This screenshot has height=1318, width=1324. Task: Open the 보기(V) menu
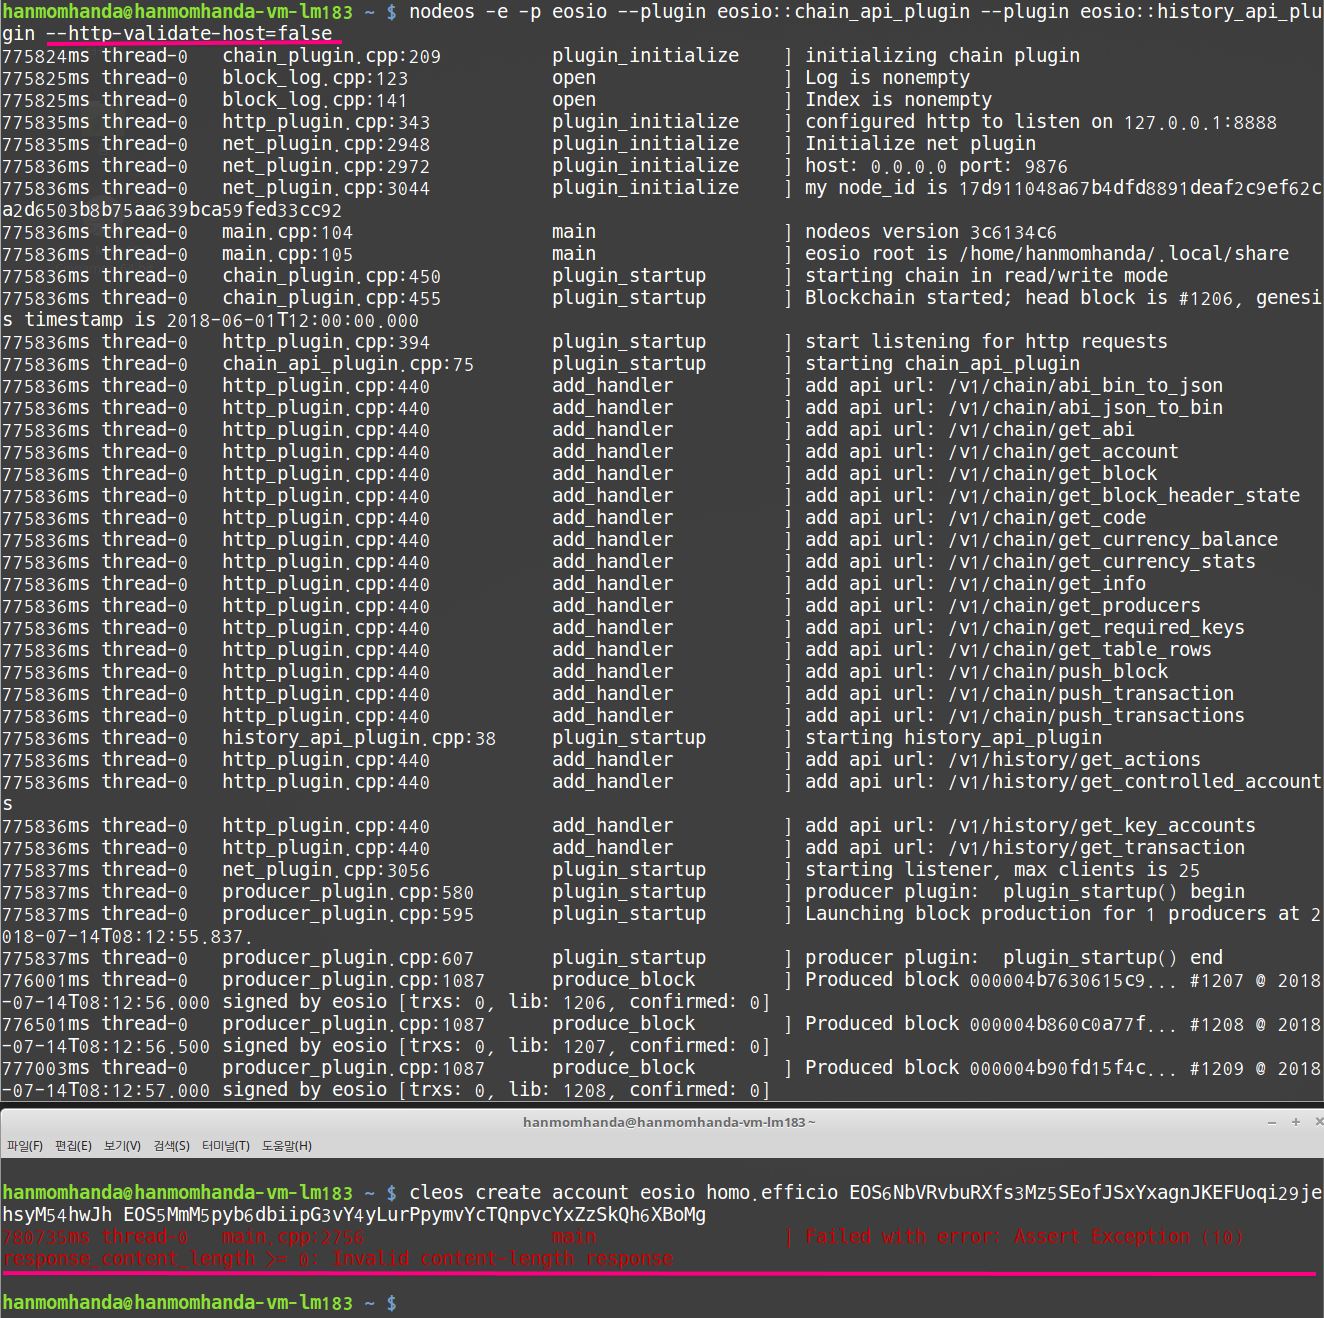tap(121, 1146)
